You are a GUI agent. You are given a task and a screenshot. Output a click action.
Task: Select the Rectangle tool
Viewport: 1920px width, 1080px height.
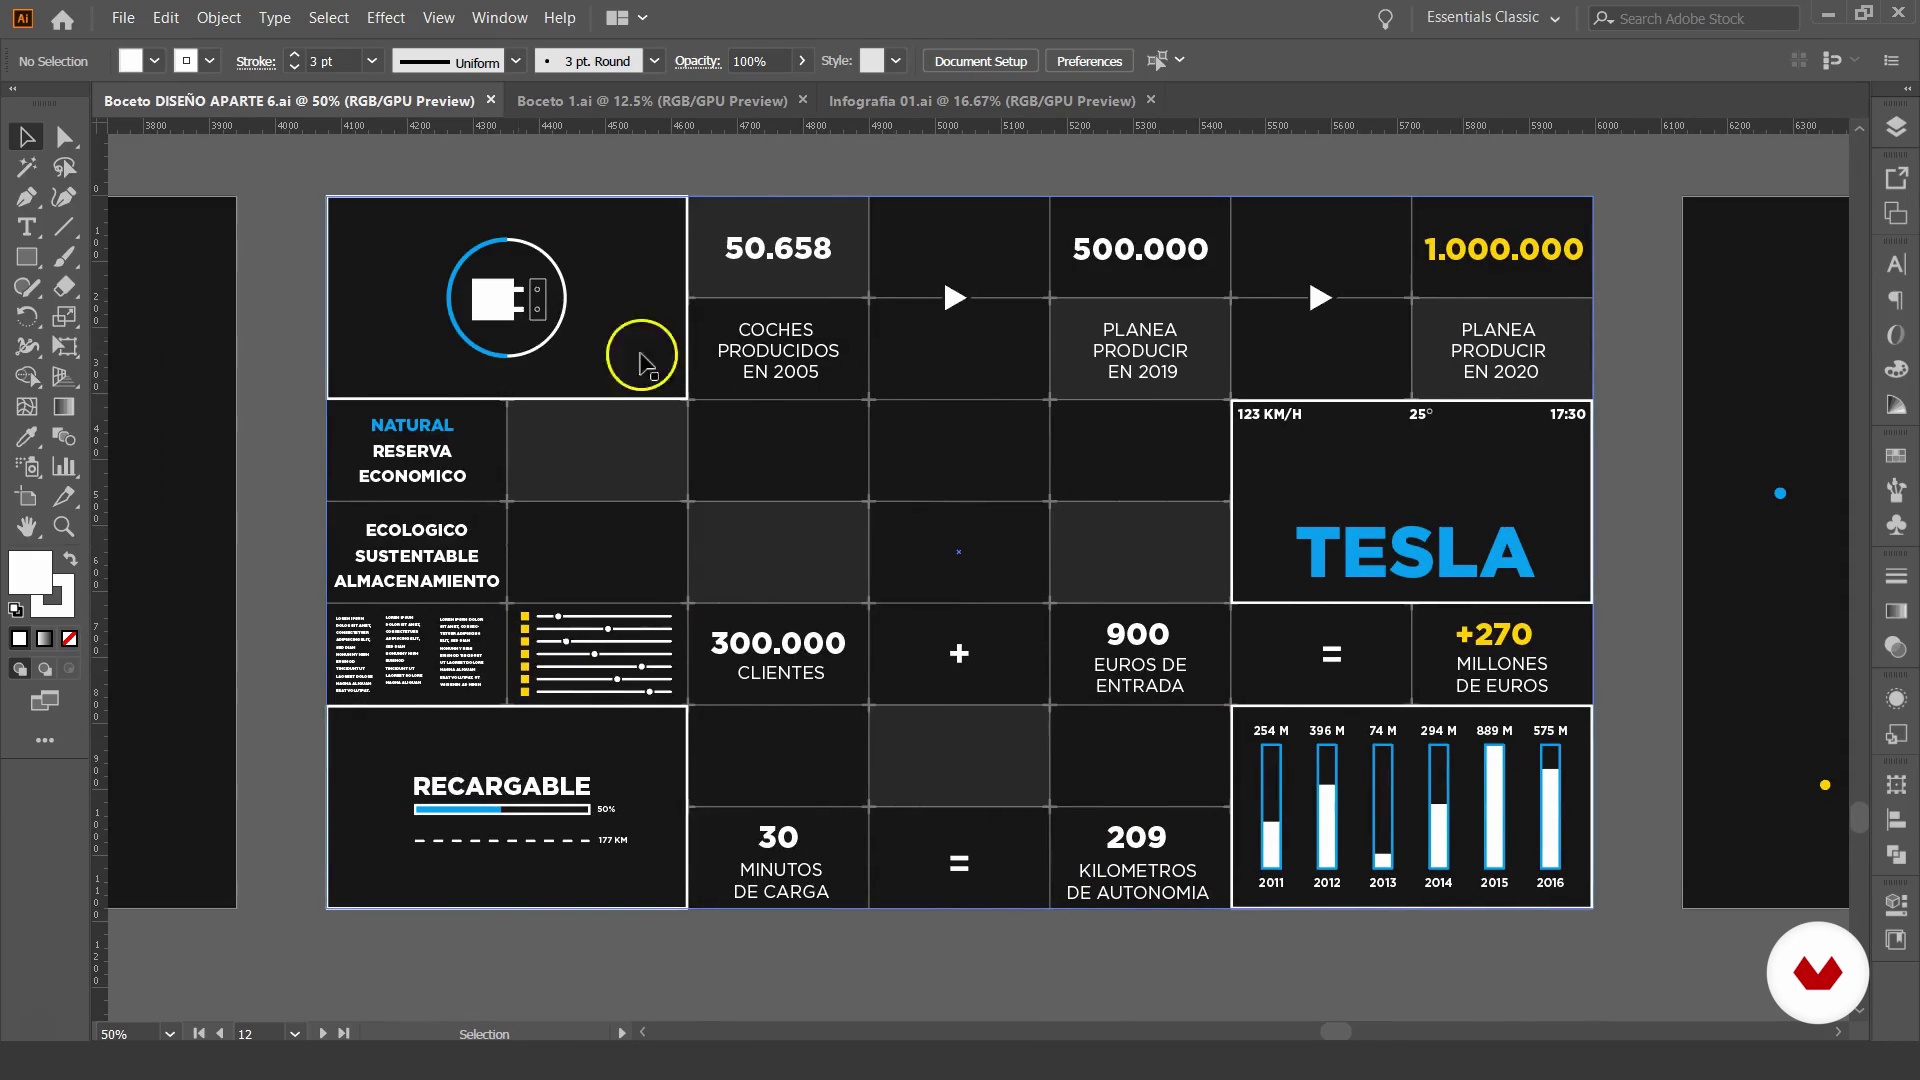tap(27, 257)
